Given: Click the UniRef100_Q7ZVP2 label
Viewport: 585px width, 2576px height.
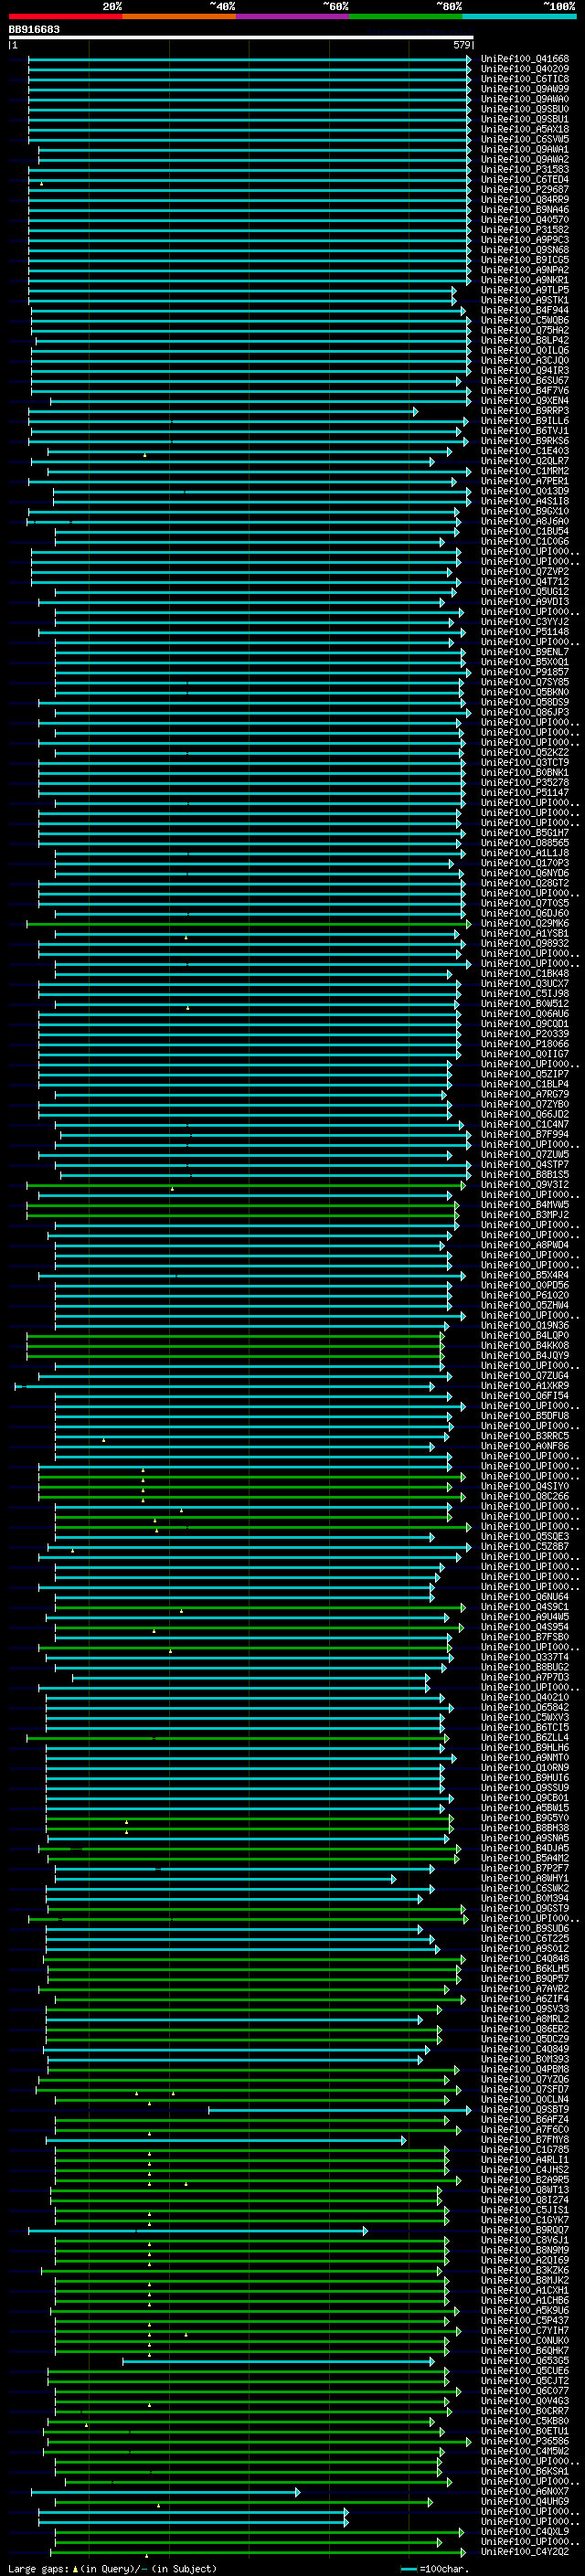Looking at the screenshot, I should (x=525, y=572).
